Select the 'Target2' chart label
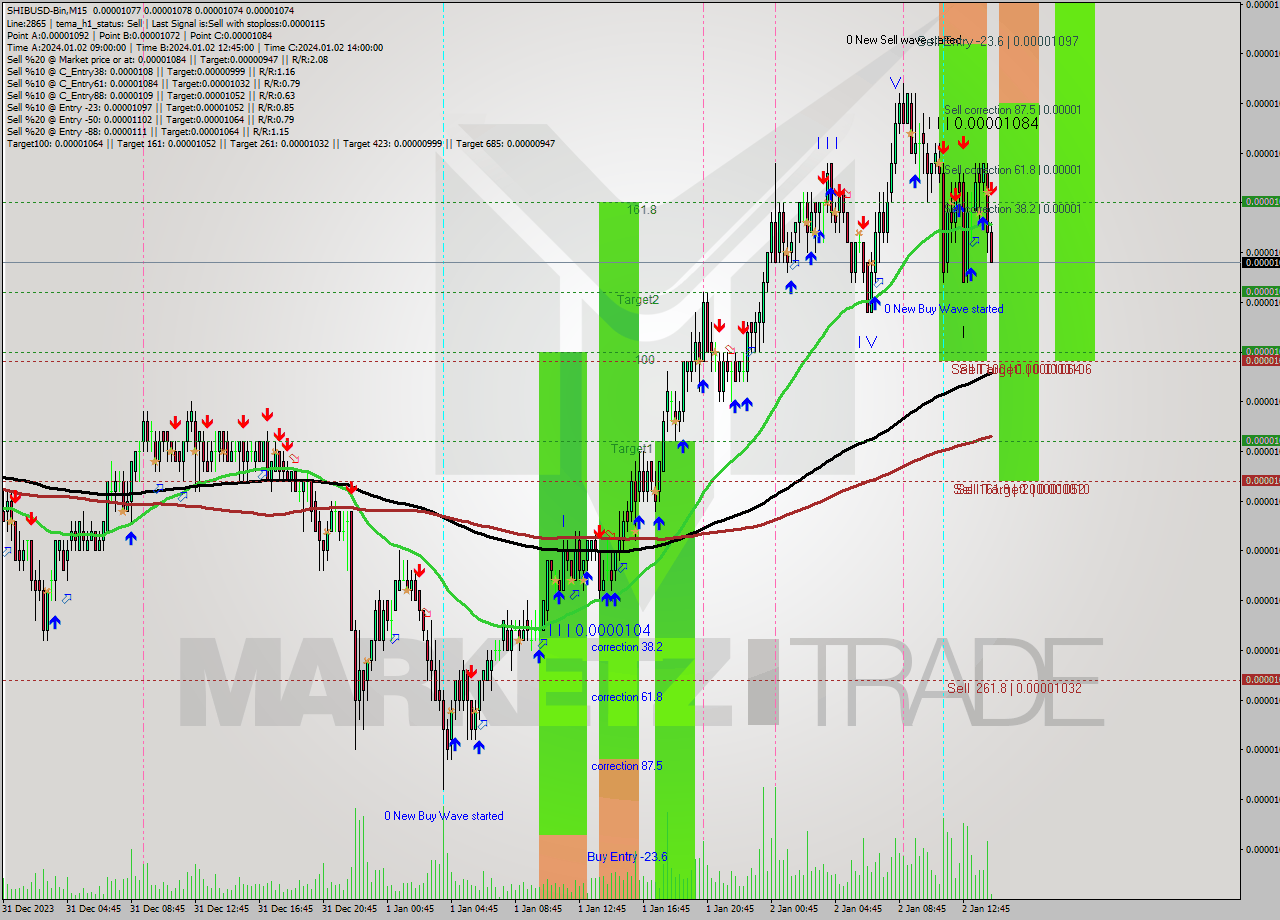Image resolution: width=1280 pixels, height=920 pixels. tap(637, 299)
